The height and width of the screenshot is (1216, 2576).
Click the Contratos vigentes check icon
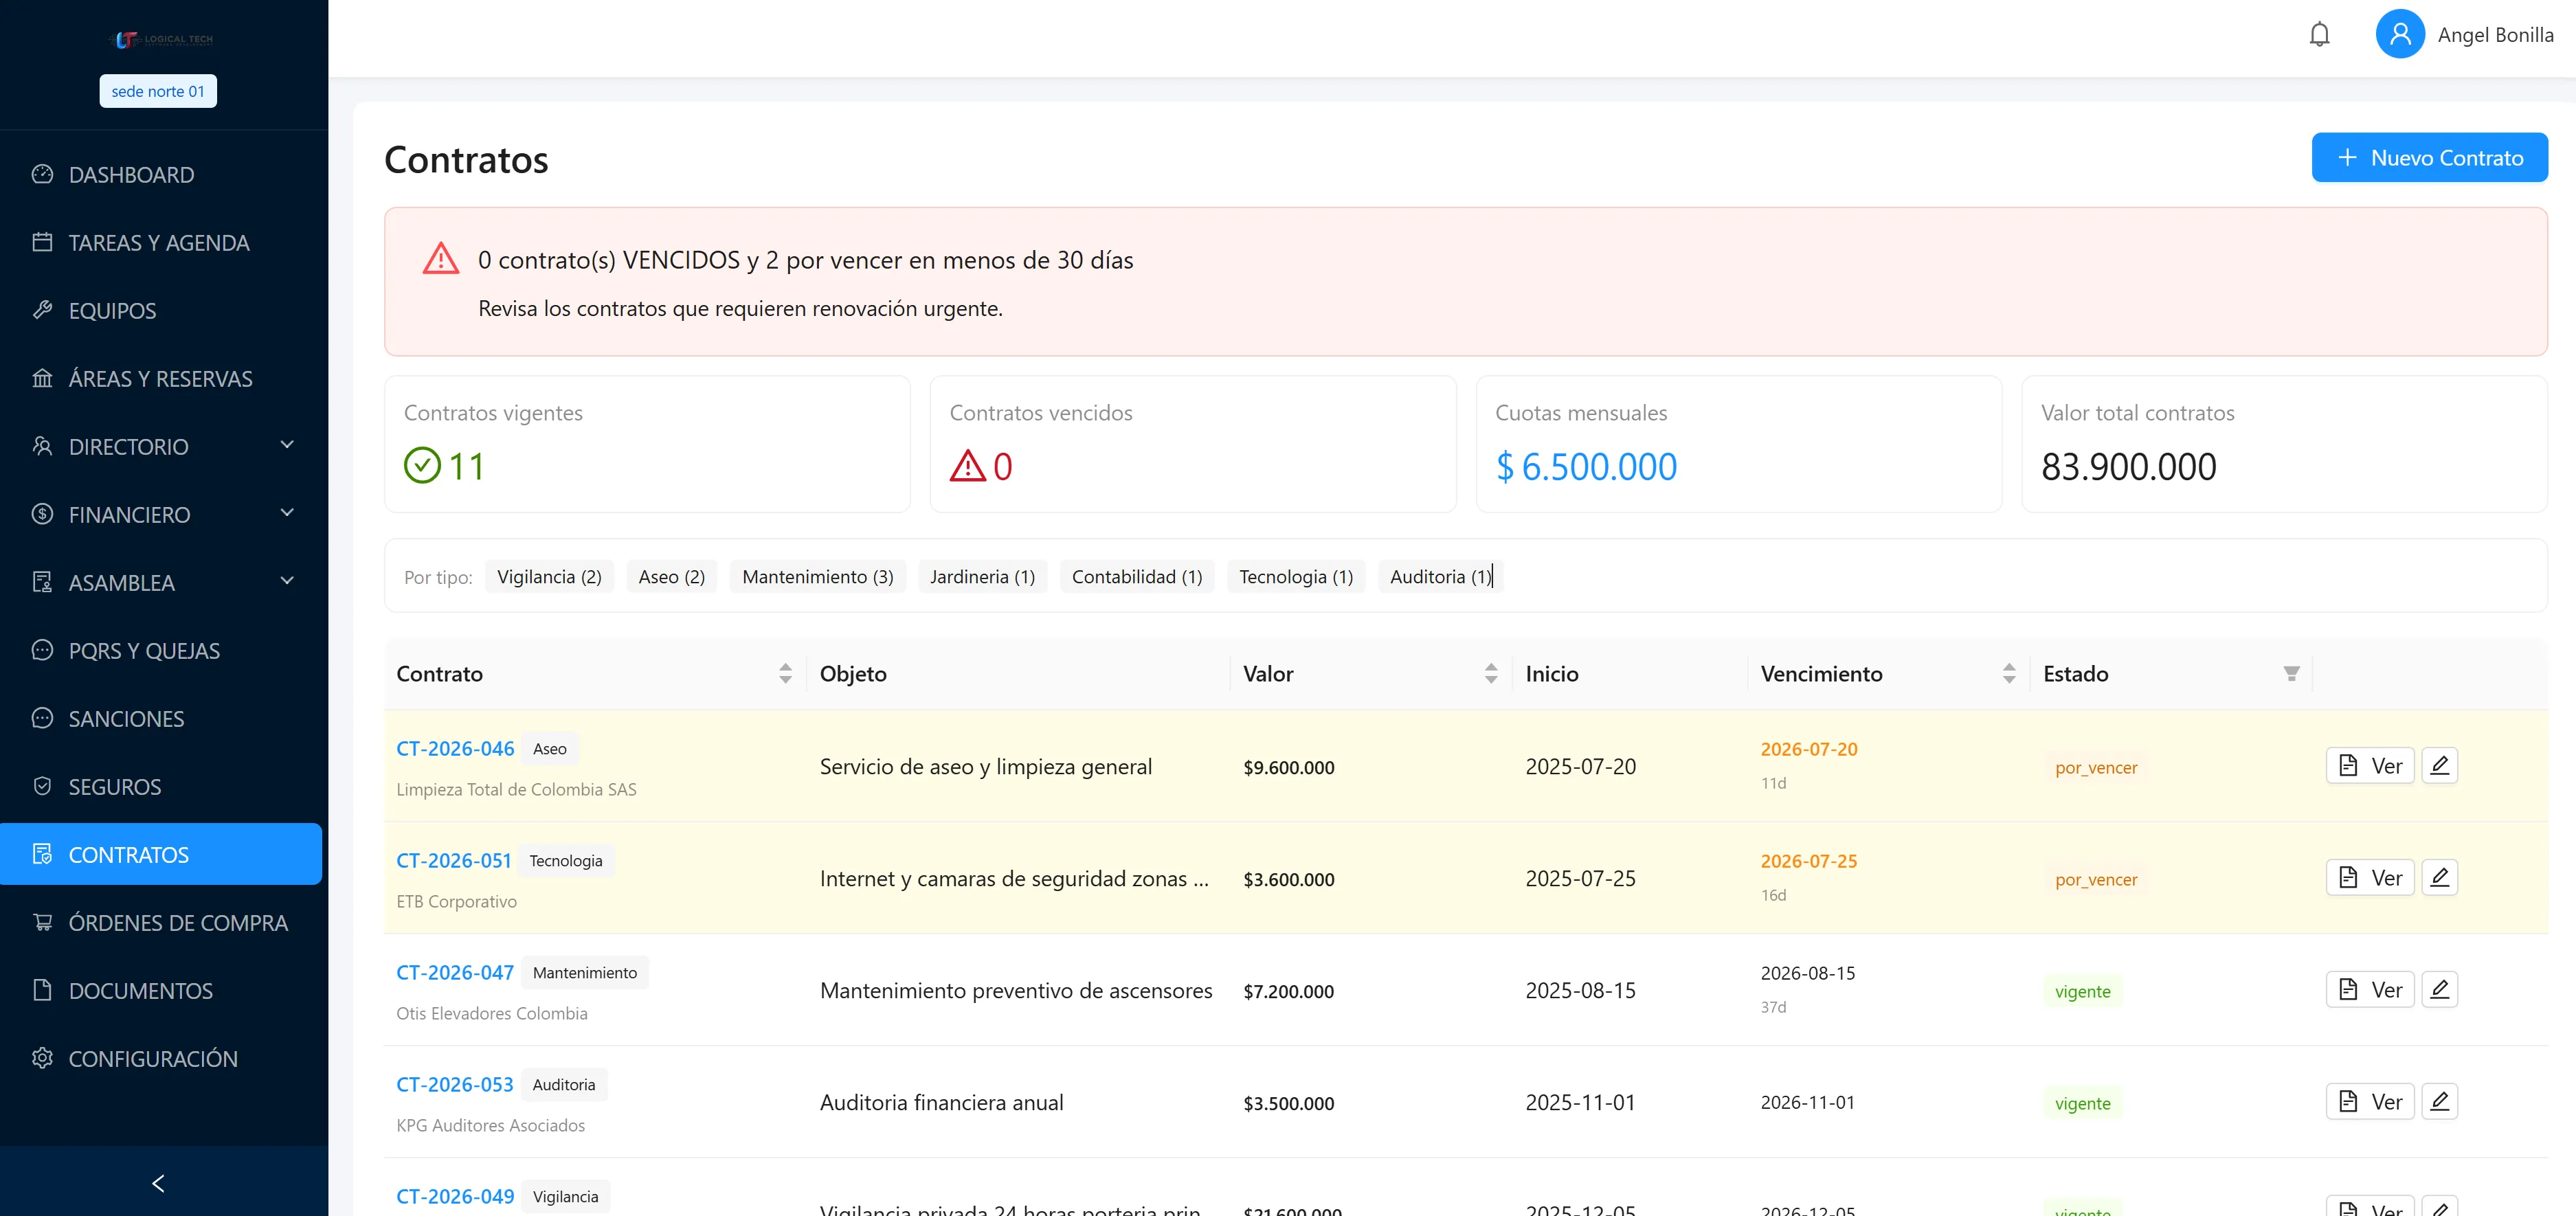[x=422, y=466]
